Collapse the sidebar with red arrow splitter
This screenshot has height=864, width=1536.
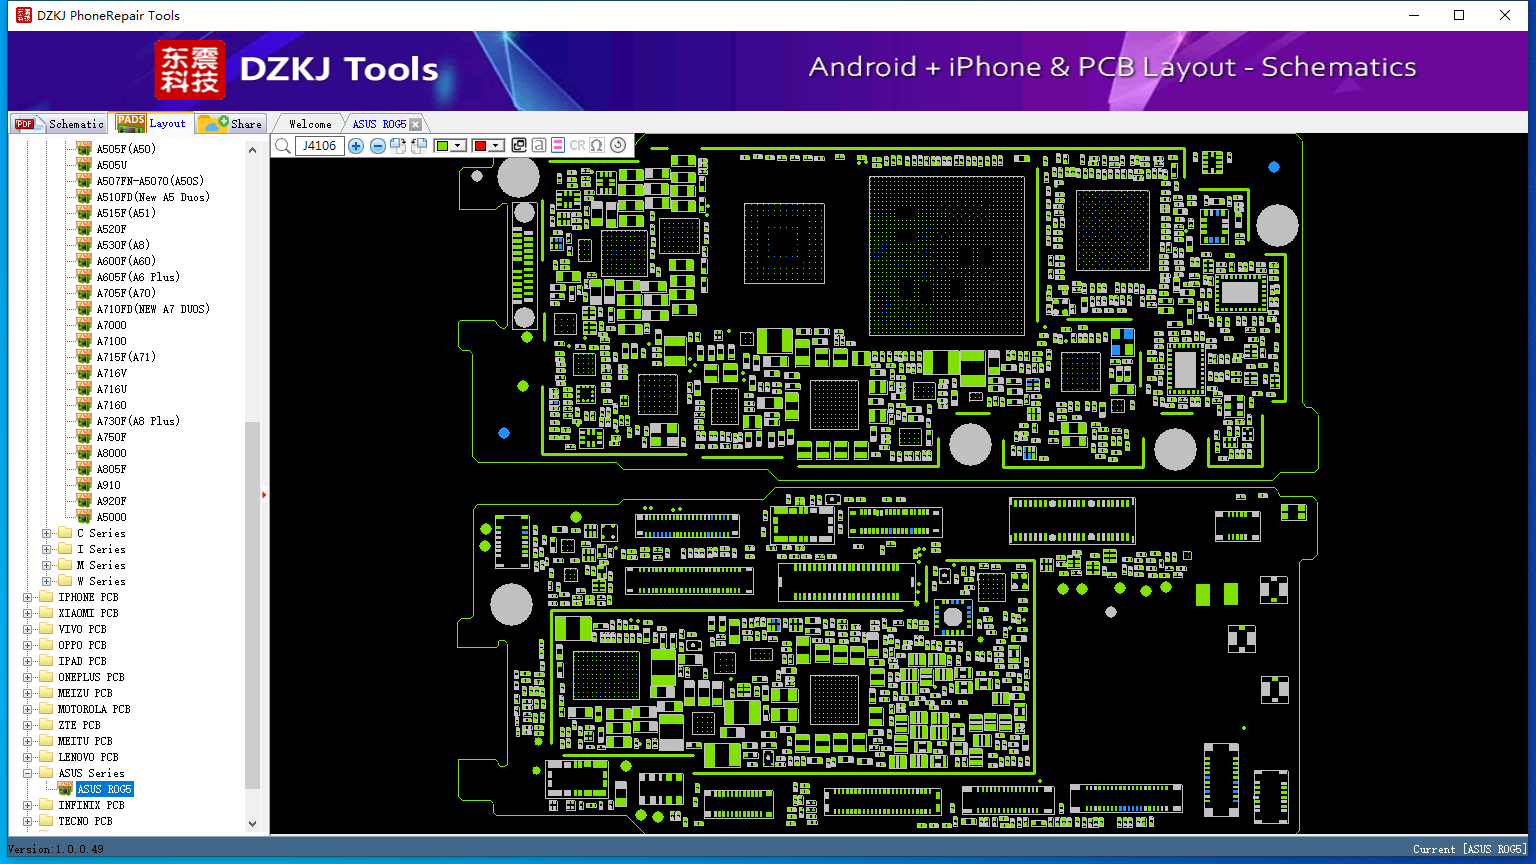coord(264,494)
